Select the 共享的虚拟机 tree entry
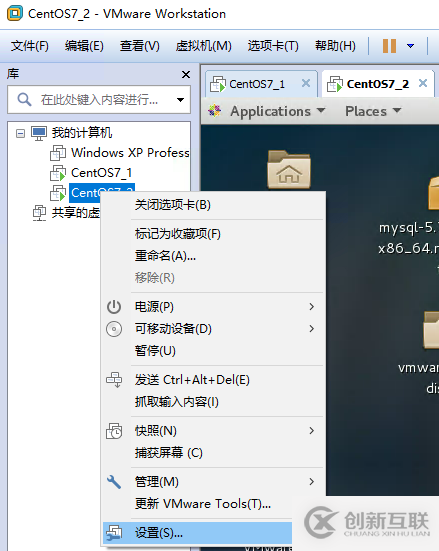Screen dimensions: 439x551 pos(76,213)
